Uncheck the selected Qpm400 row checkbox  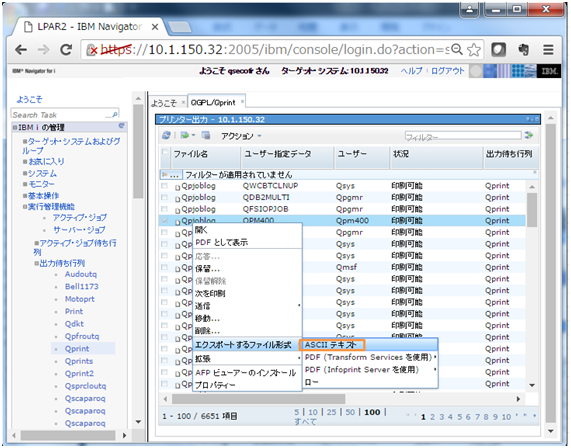point(165,221)
